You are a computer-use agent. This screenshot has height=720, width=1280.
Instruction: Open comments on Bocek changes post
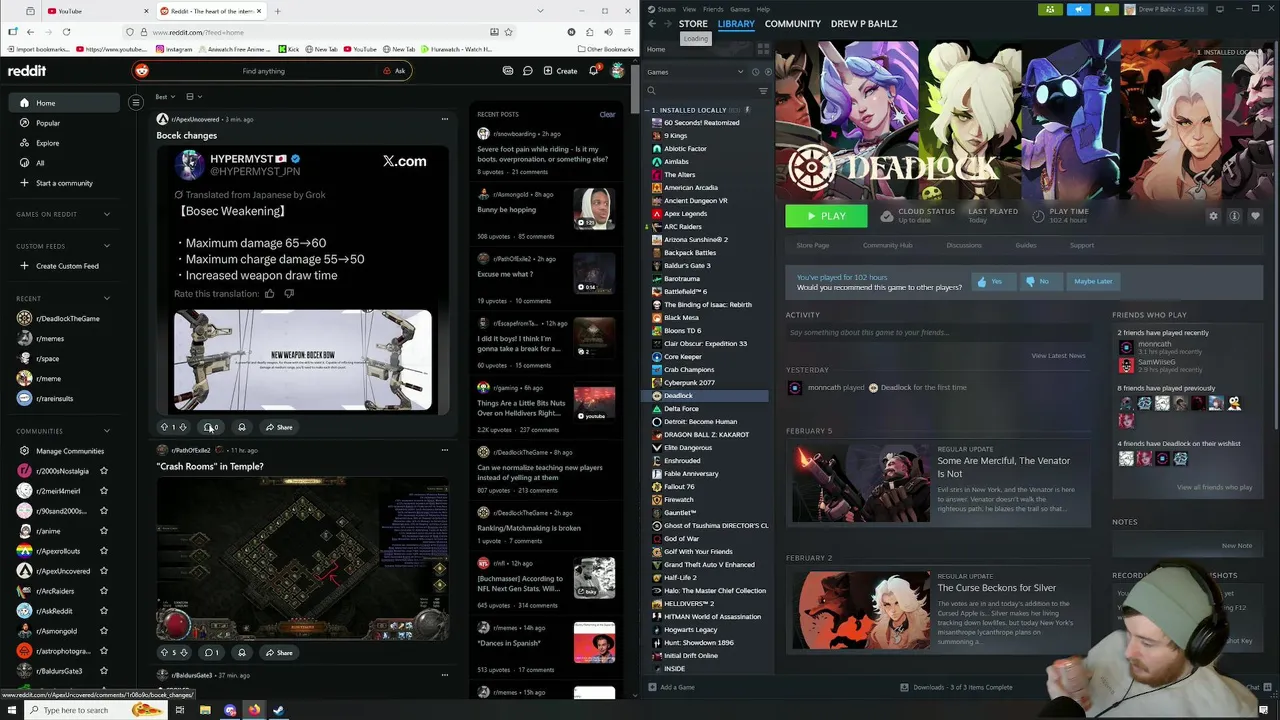[x=210, y=427]
